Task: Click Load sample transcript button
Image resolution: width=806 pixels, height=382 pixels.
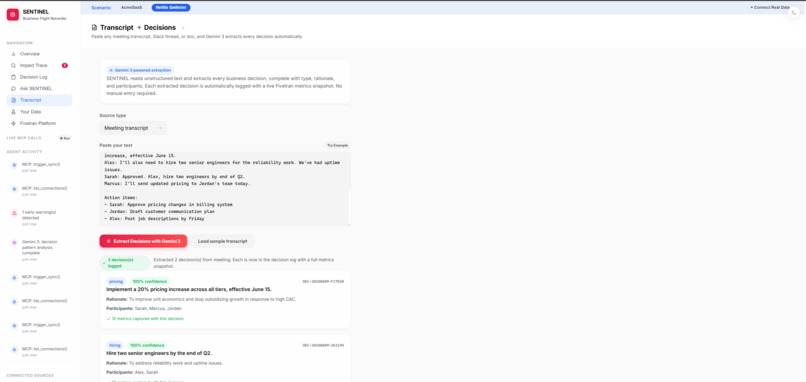Action: pyautogui.click(x=222, y=241)
